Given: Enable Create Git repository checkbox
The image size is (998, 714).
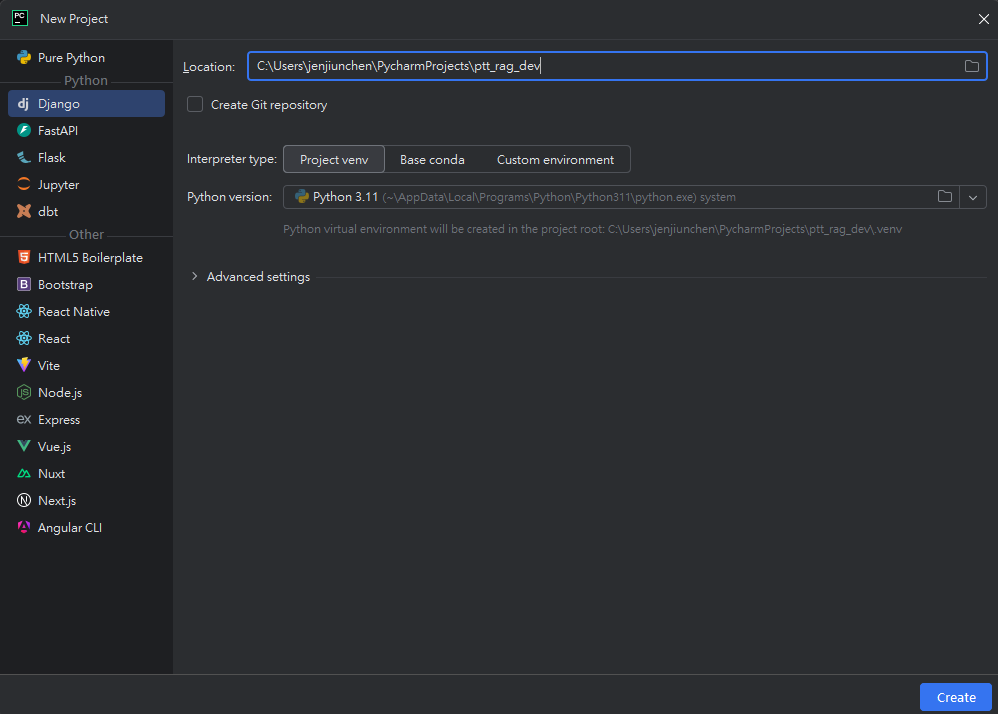Looking at the screenshot, I should 195,104.
